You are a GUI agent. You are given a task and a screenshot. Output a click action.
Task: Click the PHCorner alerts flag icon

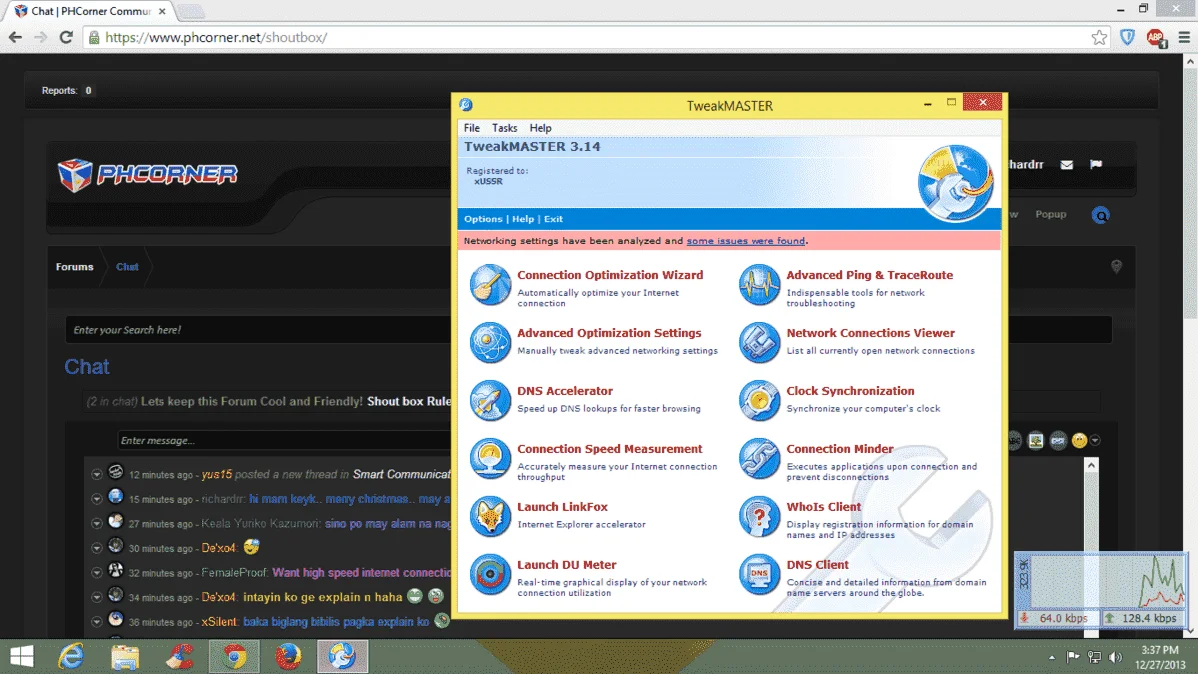[1096, 164]
